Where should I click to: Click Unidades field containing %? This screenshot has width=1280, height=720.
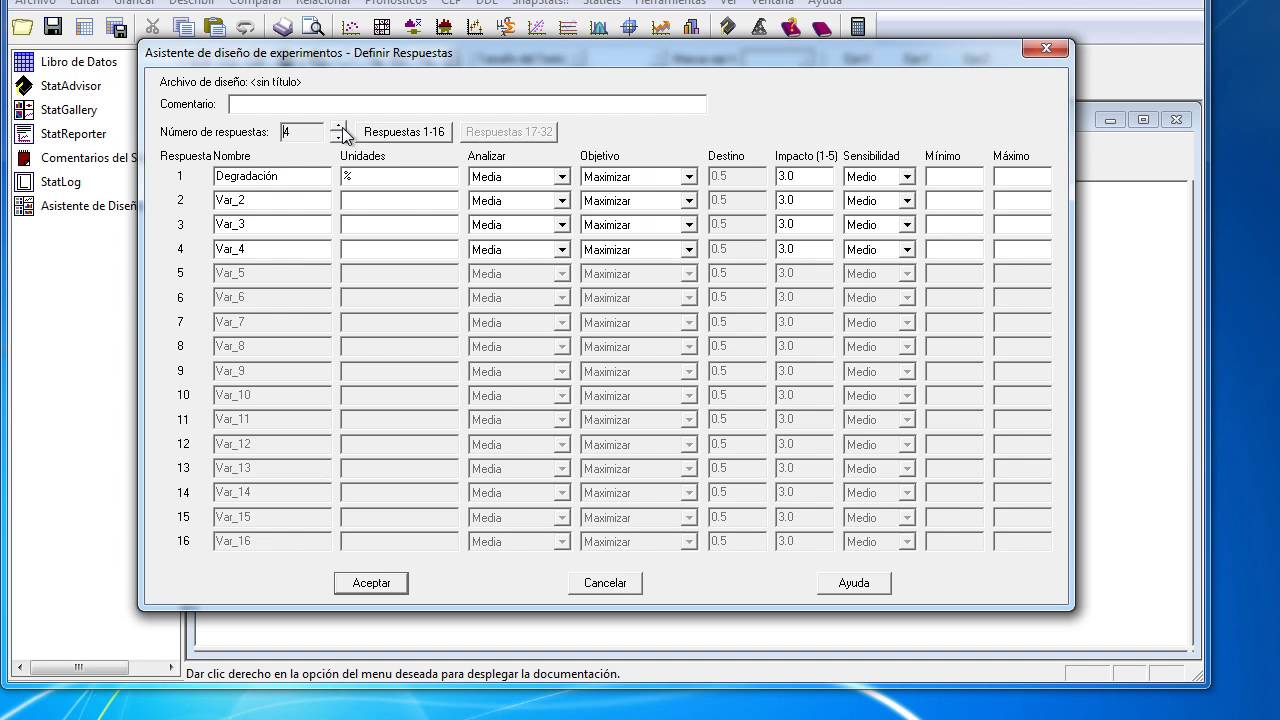pos(399,176)
